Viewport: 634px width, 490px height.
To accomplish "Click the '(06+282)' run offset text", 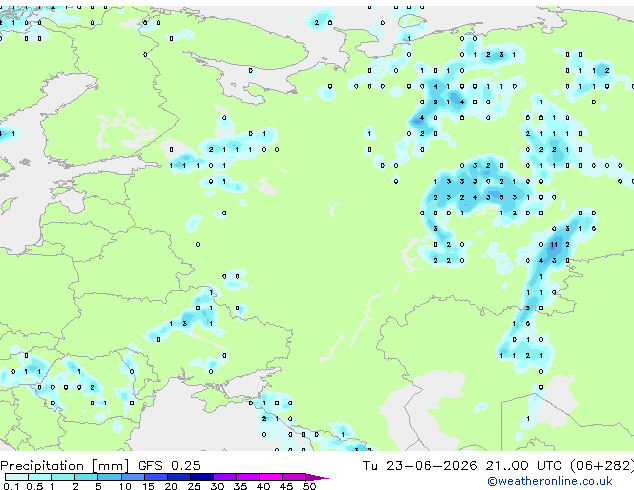I will tap(602, 466).
